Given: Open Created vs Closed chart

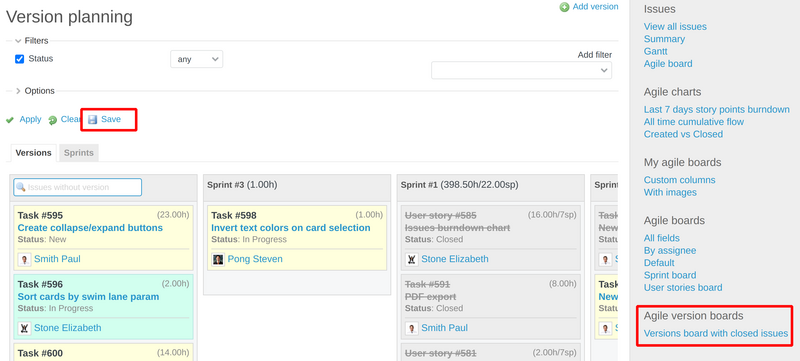Looking at the screenshot, I should (x=683, y=134).
